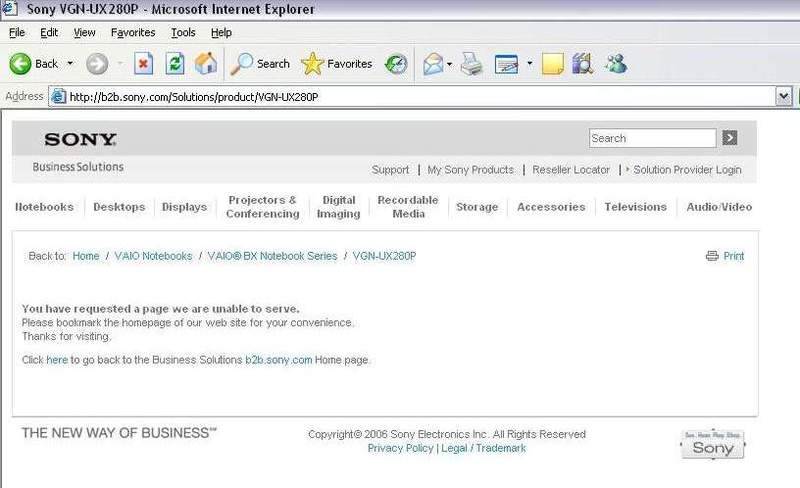Click the Mail envelope icon
Viewport: 800px width, 488px height.
click(433, 64)
